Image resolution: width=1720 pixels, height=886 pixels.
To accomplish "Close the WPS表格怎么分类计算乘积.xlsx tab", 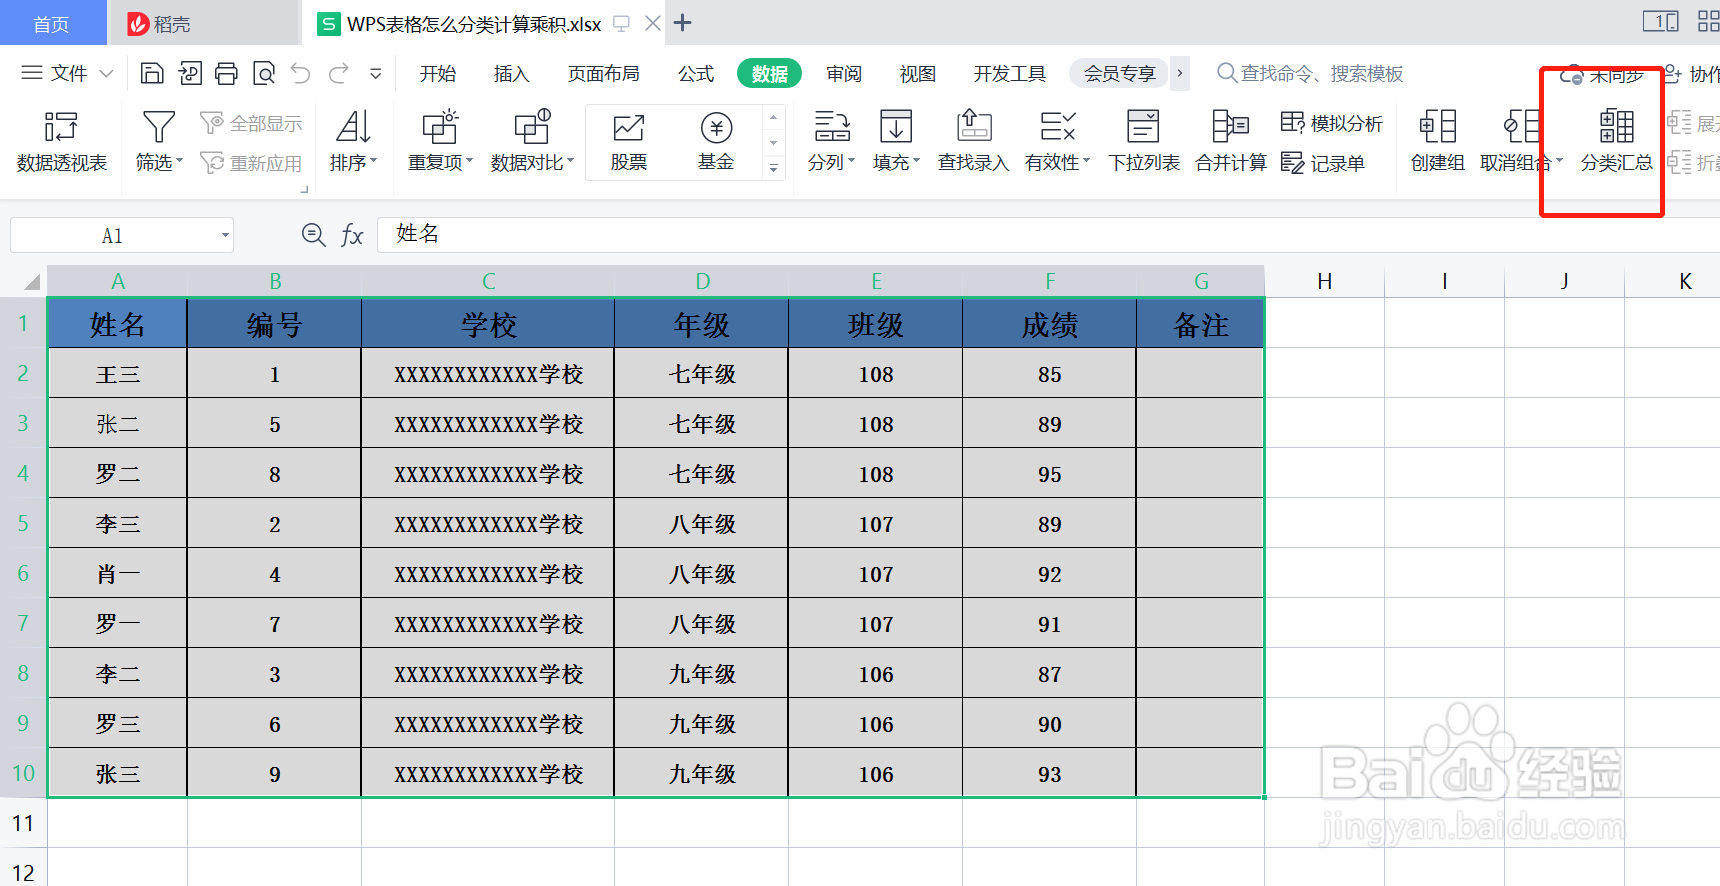I will (x=653, y=23).
